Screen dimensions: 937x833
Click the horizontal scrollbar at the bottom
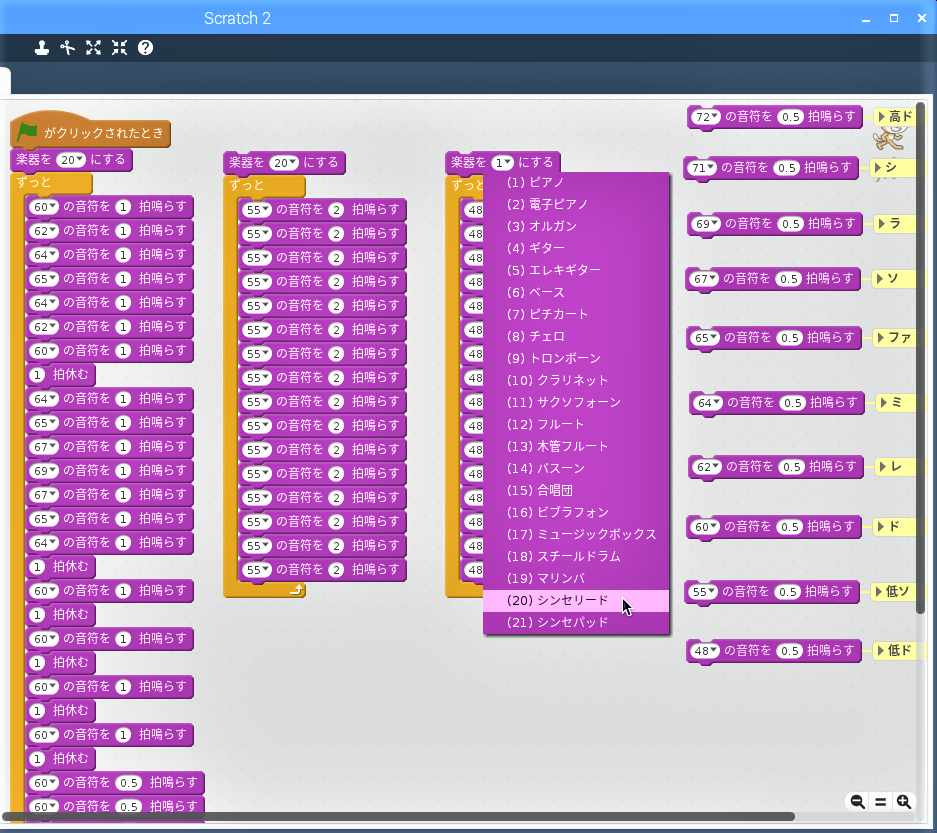pos(400,817)
